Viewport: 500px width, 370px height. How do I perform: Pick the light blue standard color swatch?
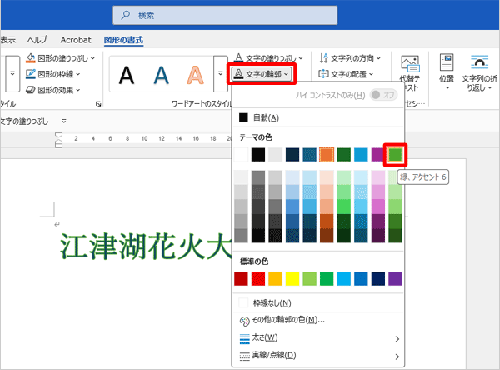tap(344, 279)
